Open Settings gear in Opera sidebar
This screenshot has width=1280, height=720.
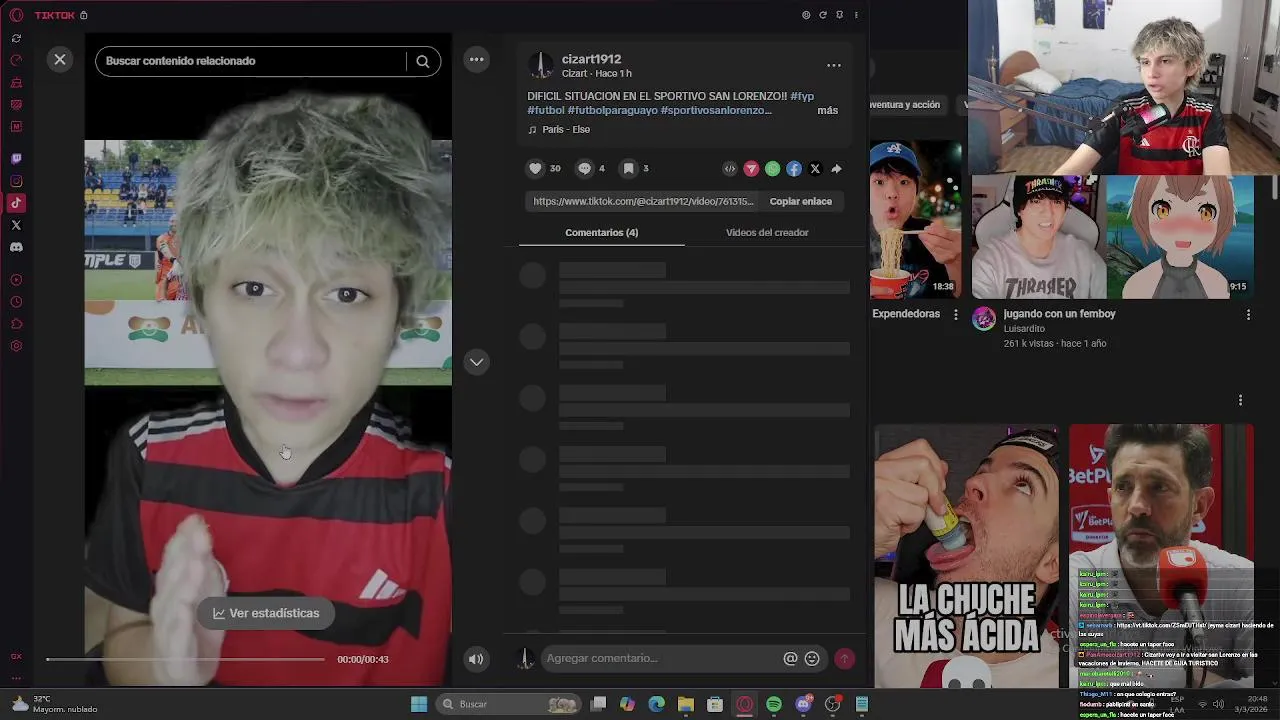(x=16, y=346)
